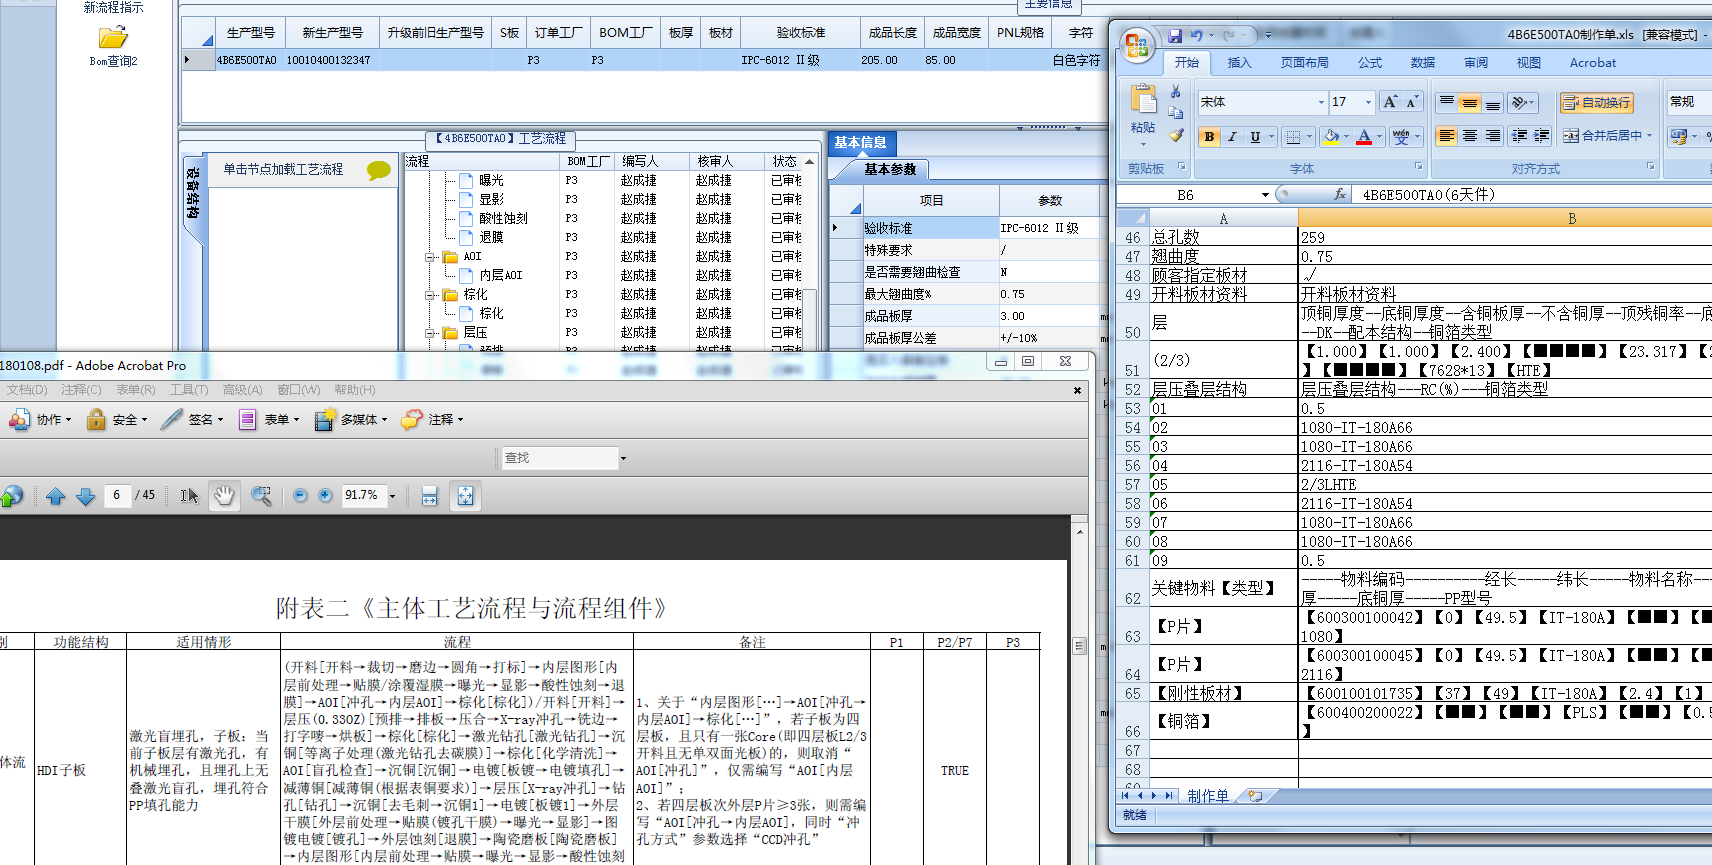The image size is (1712, 865).
Task: Toggle 自动换行 wrap text in Excel
Action: tap(1597, 102)
